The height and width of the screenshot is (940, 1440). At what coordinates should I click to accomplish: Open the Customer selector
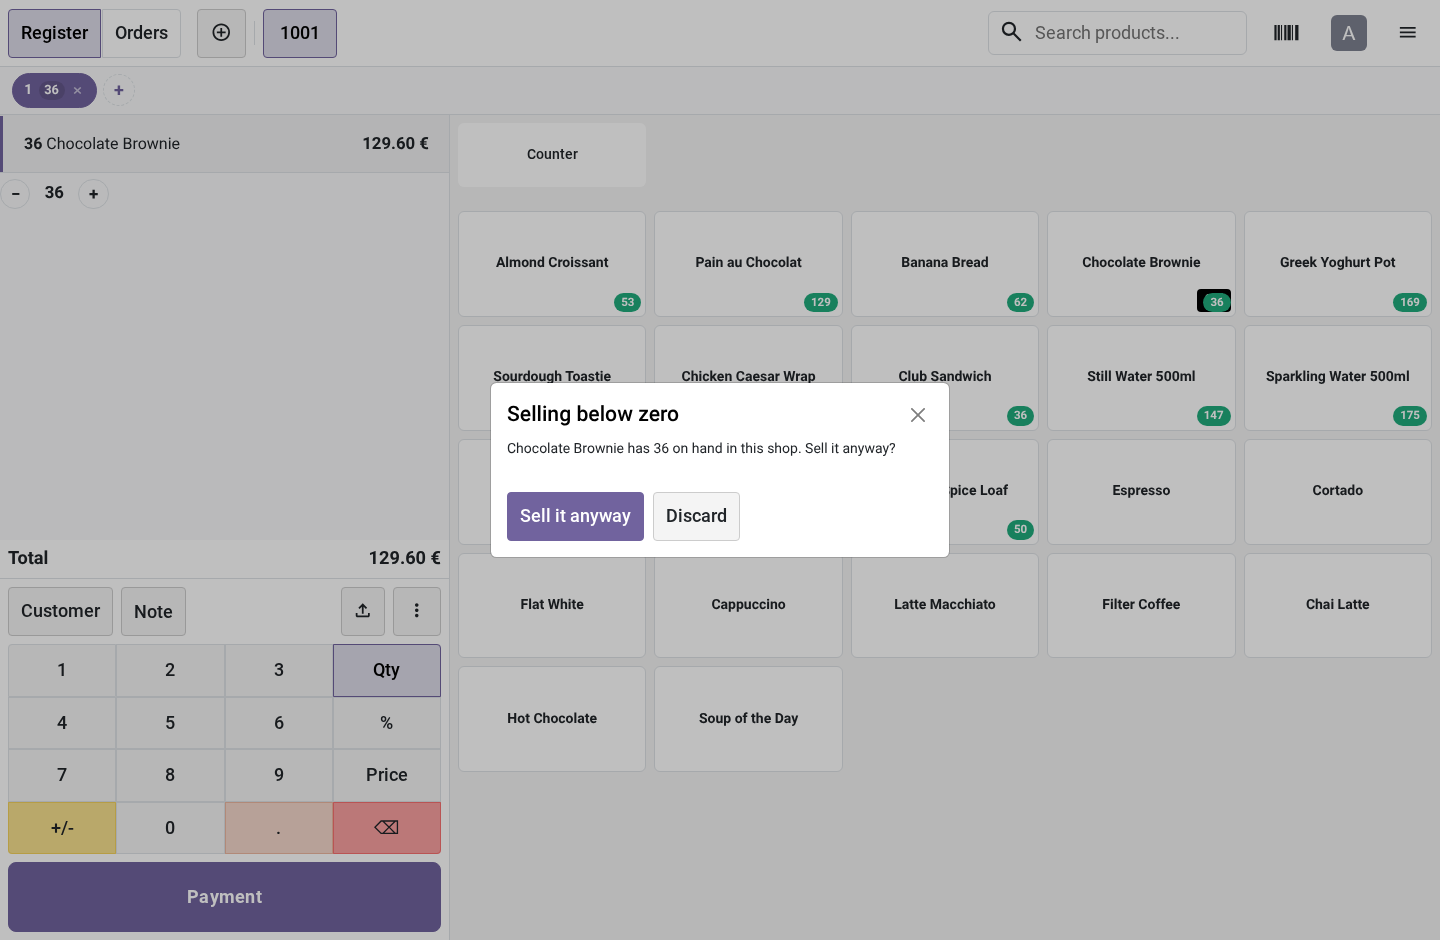(x=60, y=611)
